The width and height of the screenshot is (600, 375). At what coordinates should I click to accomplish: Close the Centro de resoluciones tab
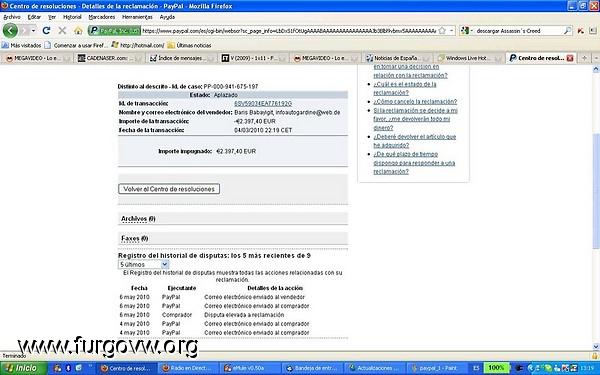pos(570,58)
